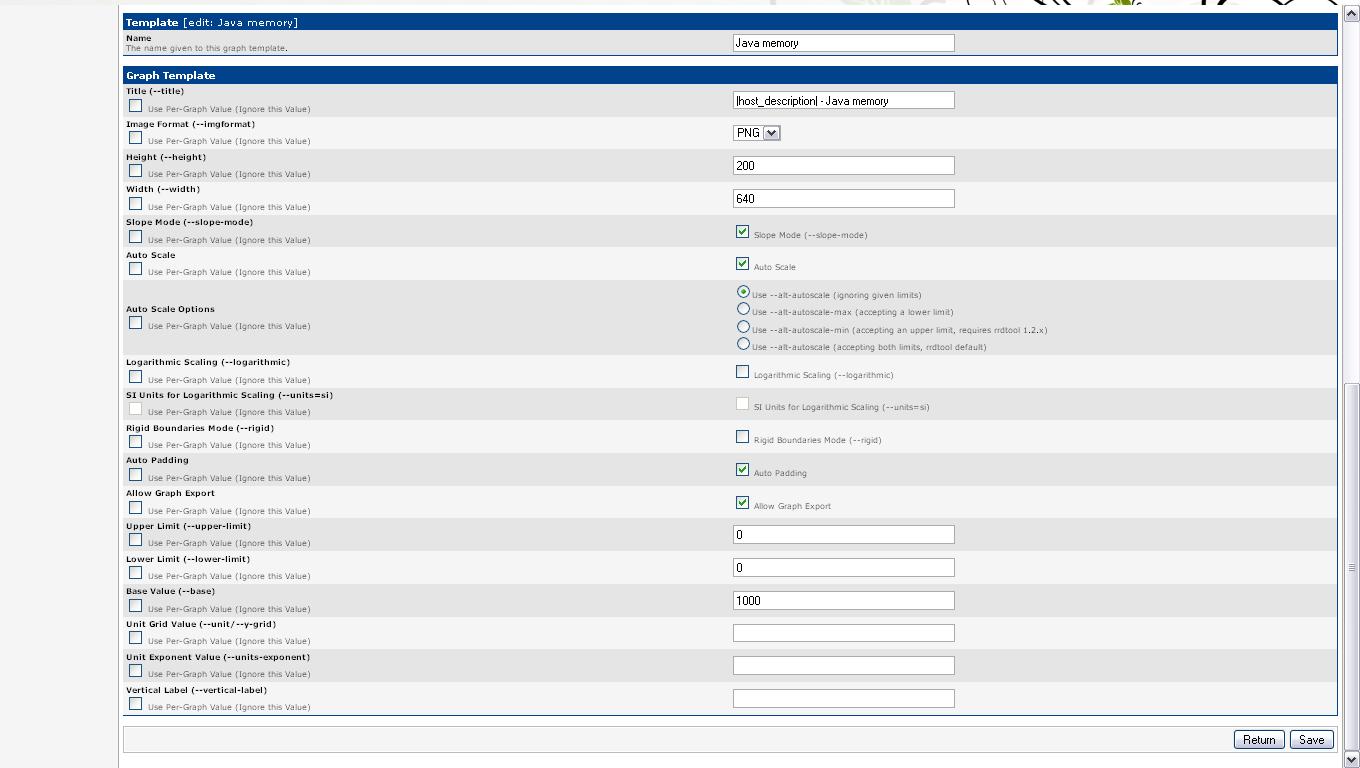1360x768 pixels.
Task: Check Use Per-Graph Value under Image Format
Action: 135,138
